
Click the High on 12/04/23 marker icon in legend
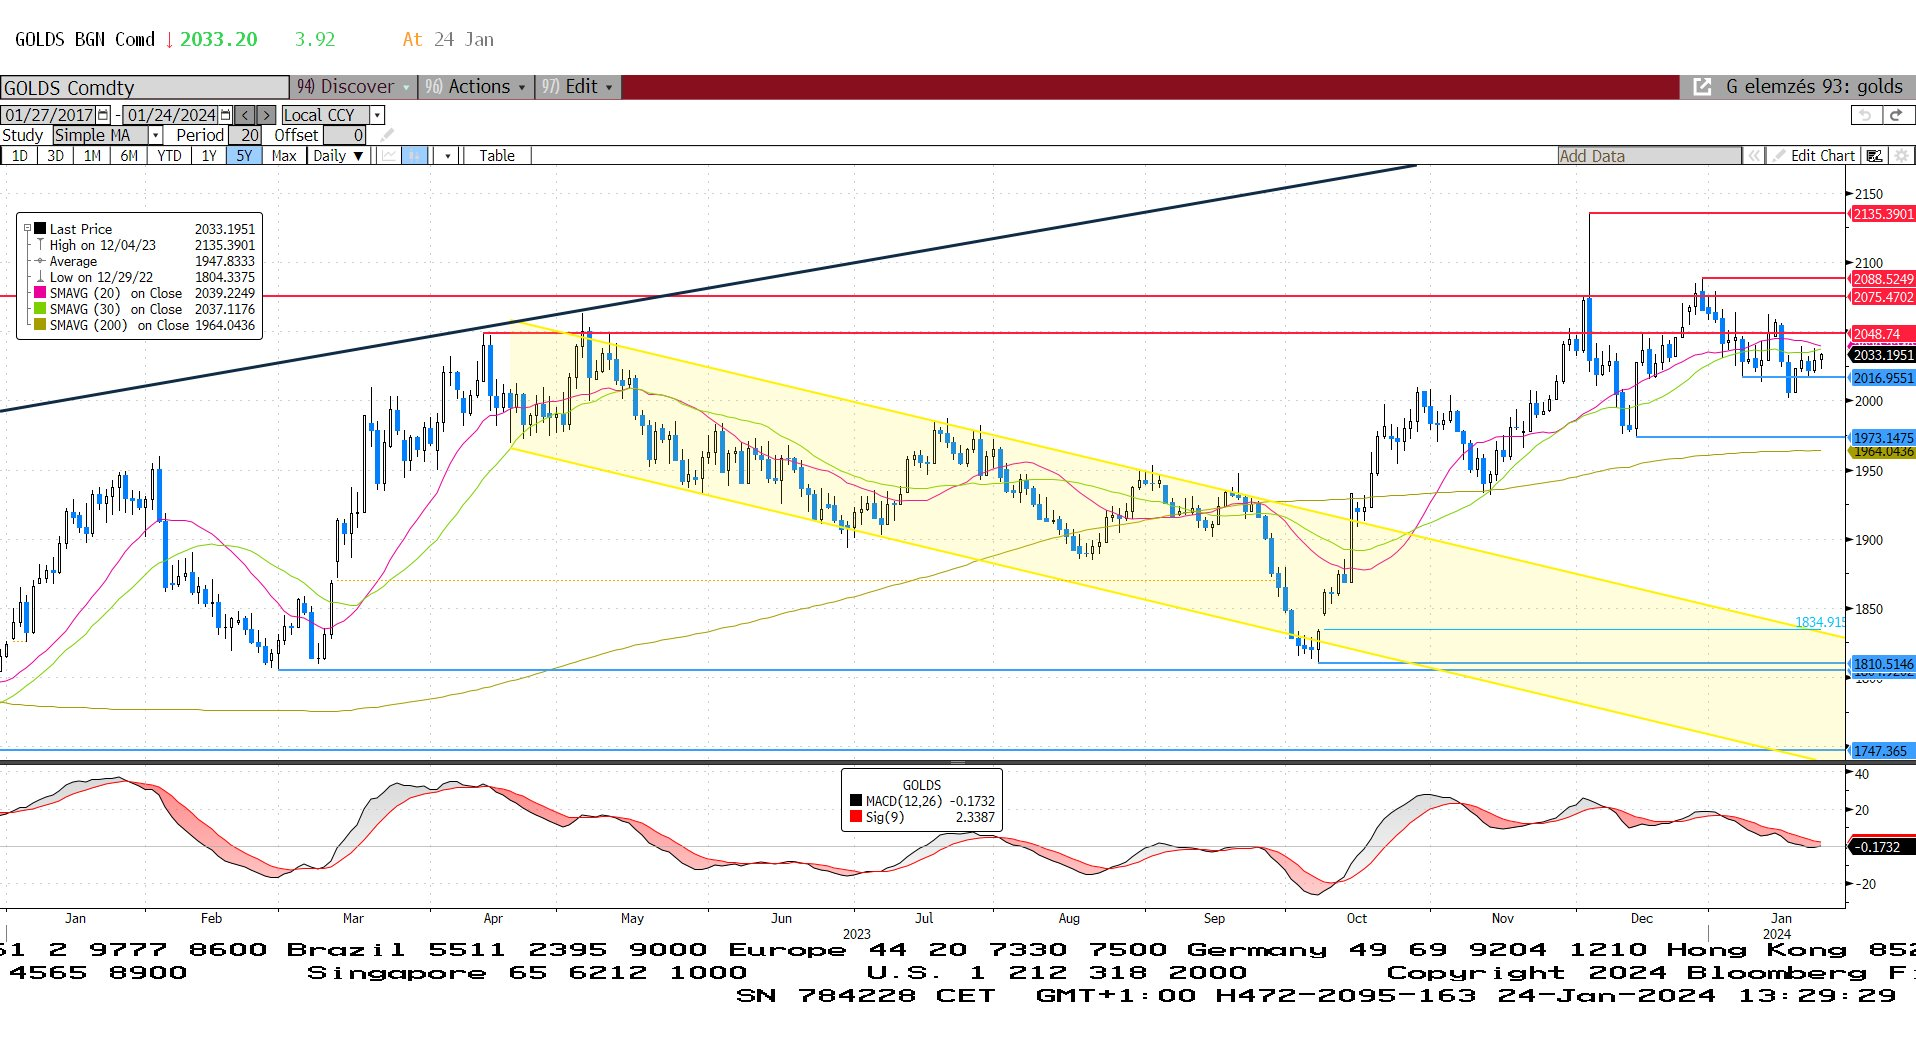pyautogui.click(x=40, y=245)
